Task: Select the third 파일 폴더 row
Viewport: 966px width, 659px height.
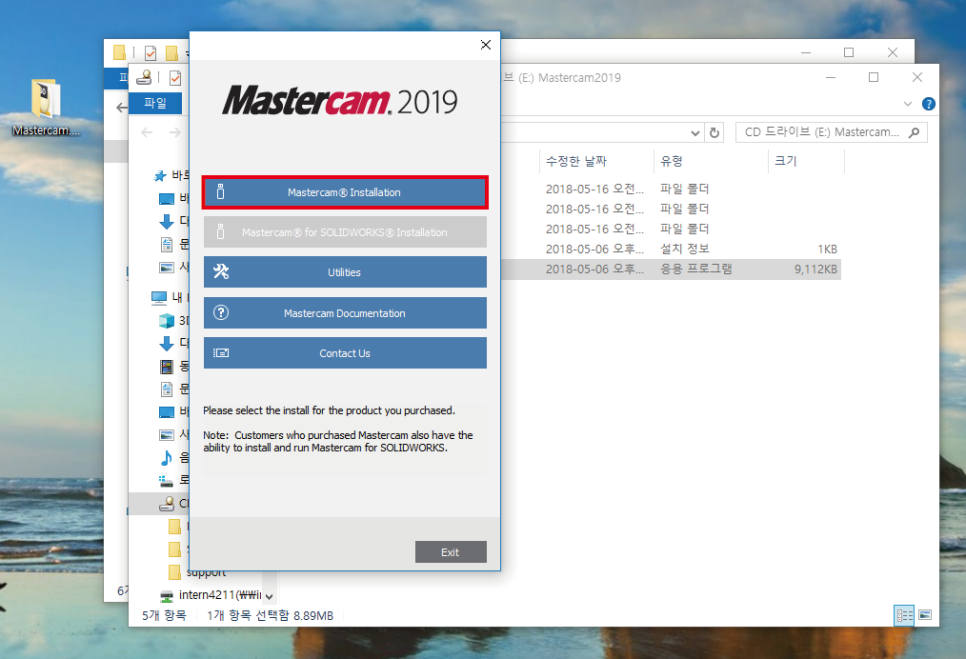Action: (672, 228)
